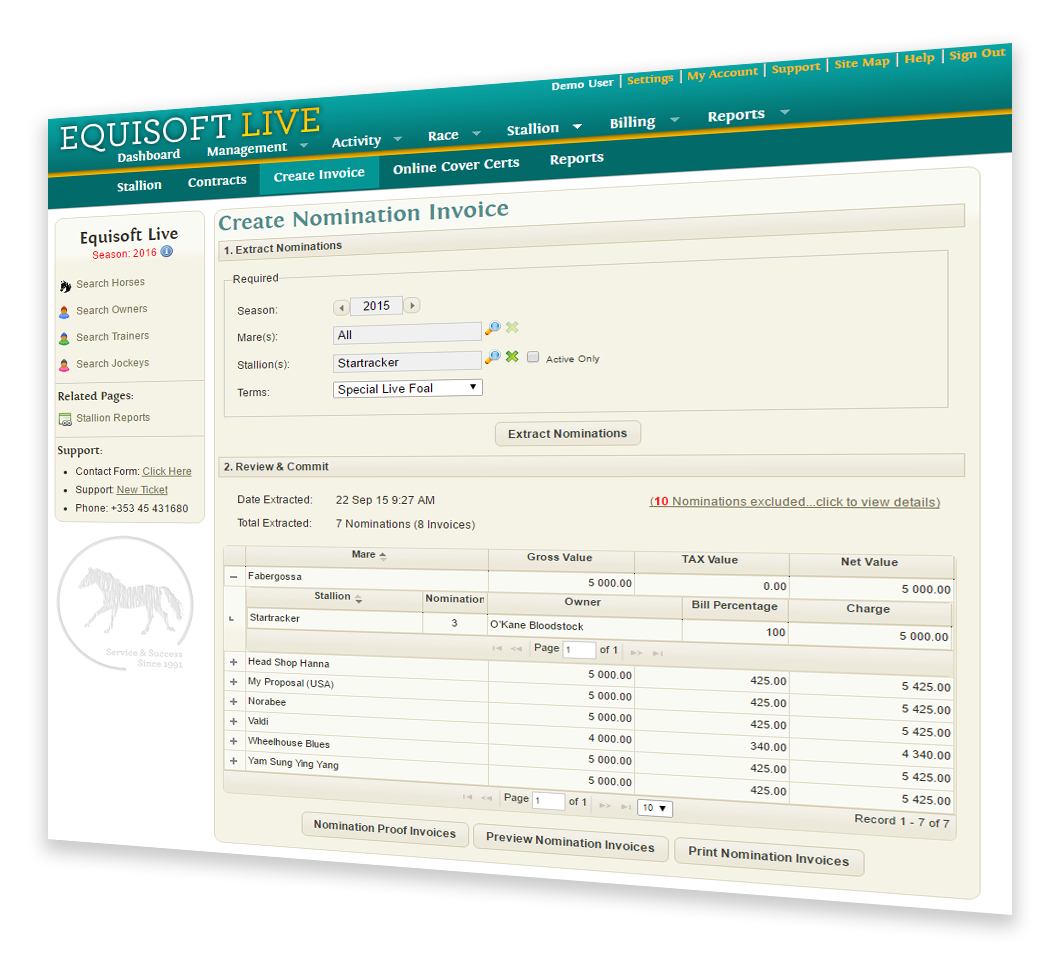
Task: Clear Startracker stallion with green X icon
Action: click(512, 356)
